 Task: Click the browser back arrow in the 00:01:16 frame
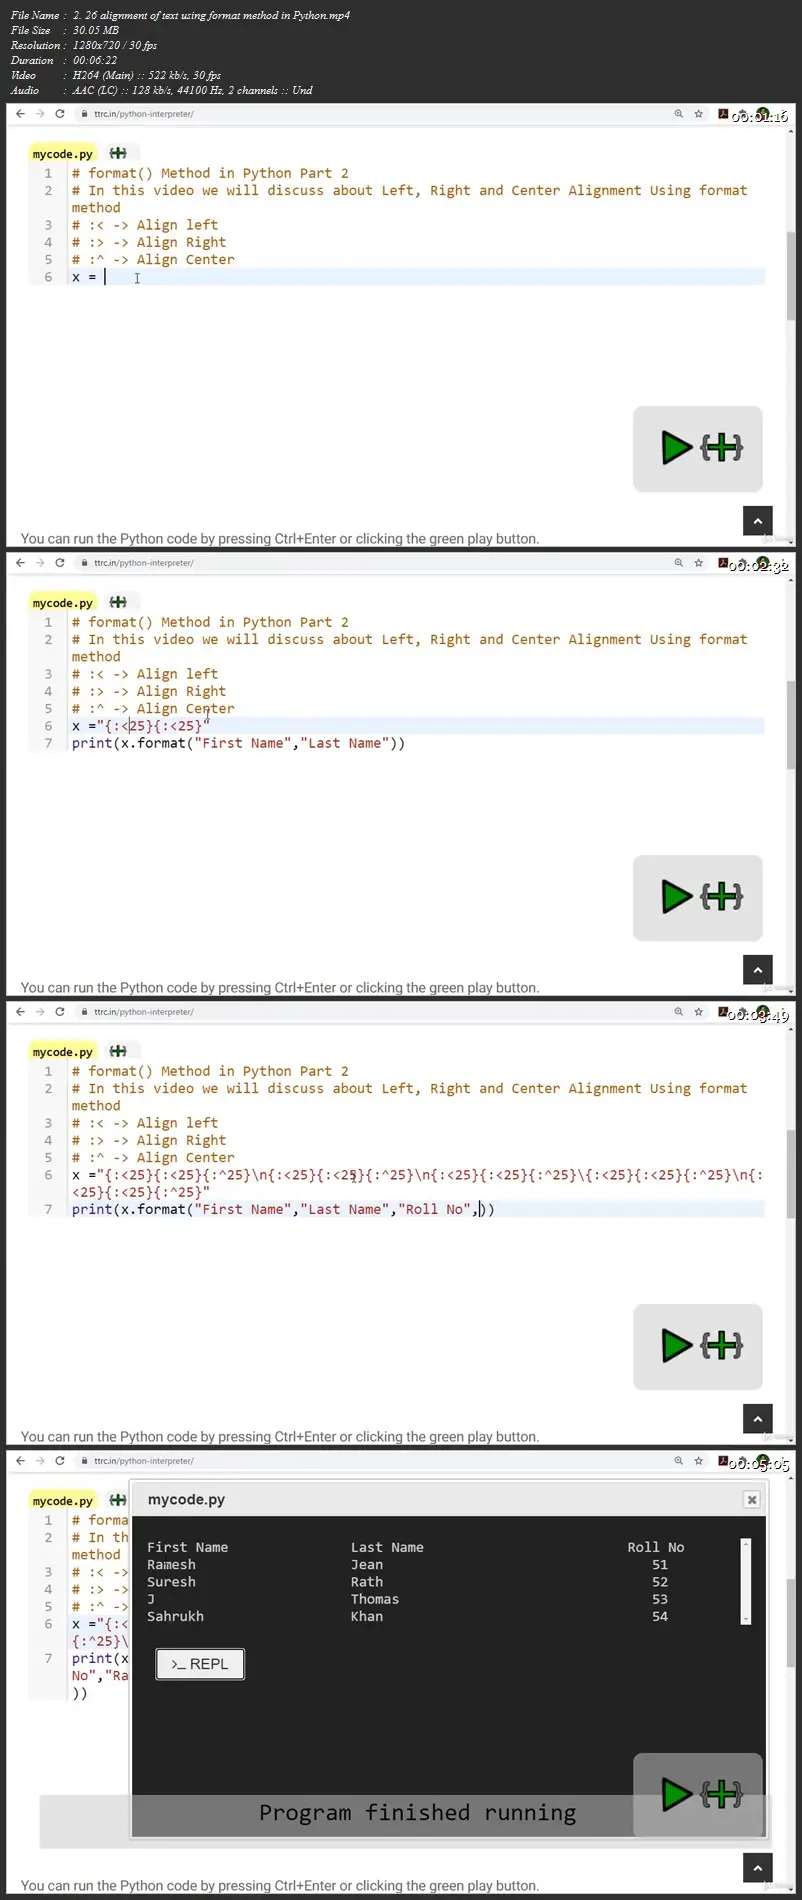coord(20,114)
